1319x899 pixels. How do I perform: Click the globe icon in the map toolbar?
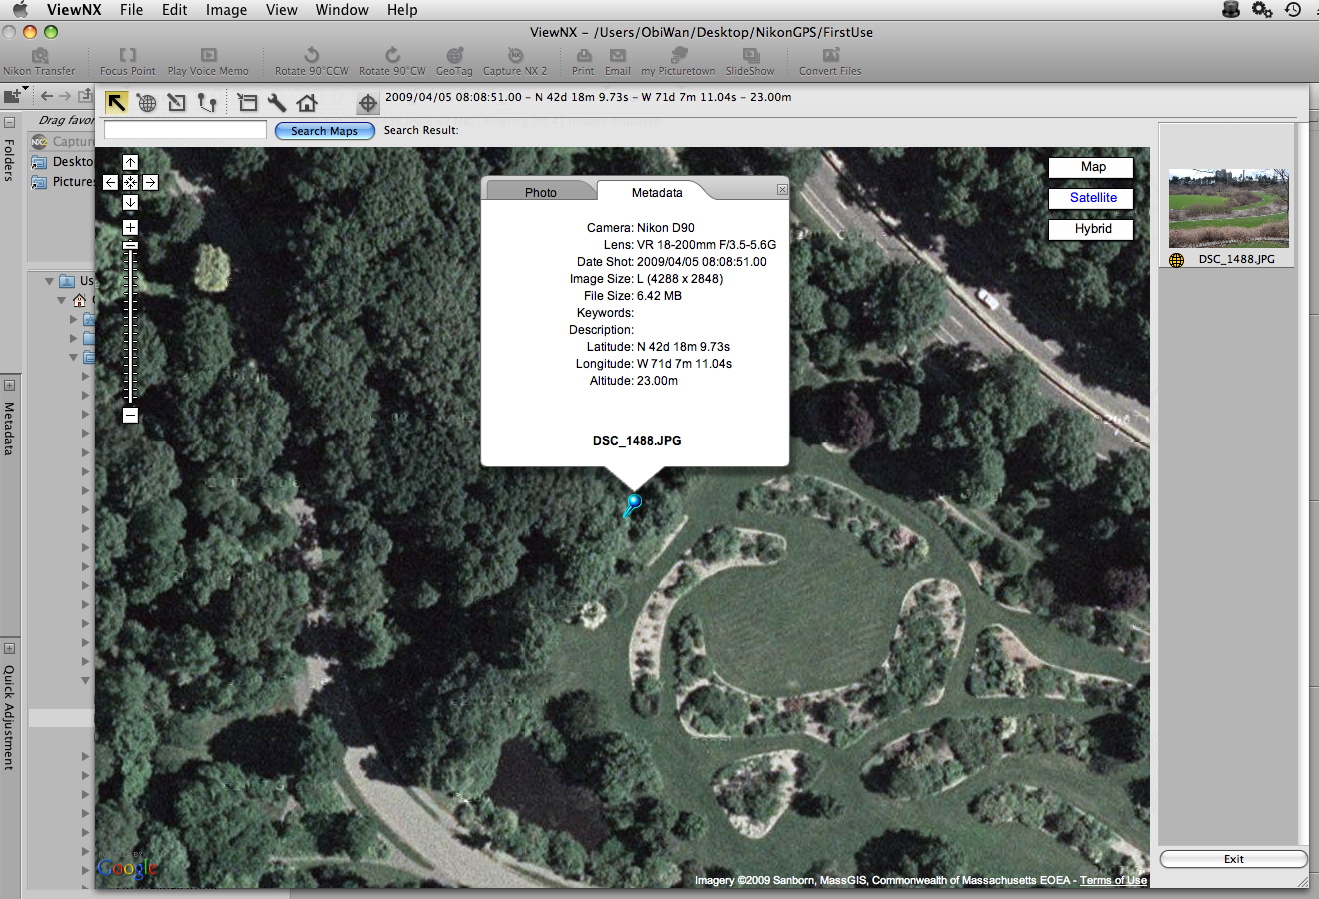[147, 102]
